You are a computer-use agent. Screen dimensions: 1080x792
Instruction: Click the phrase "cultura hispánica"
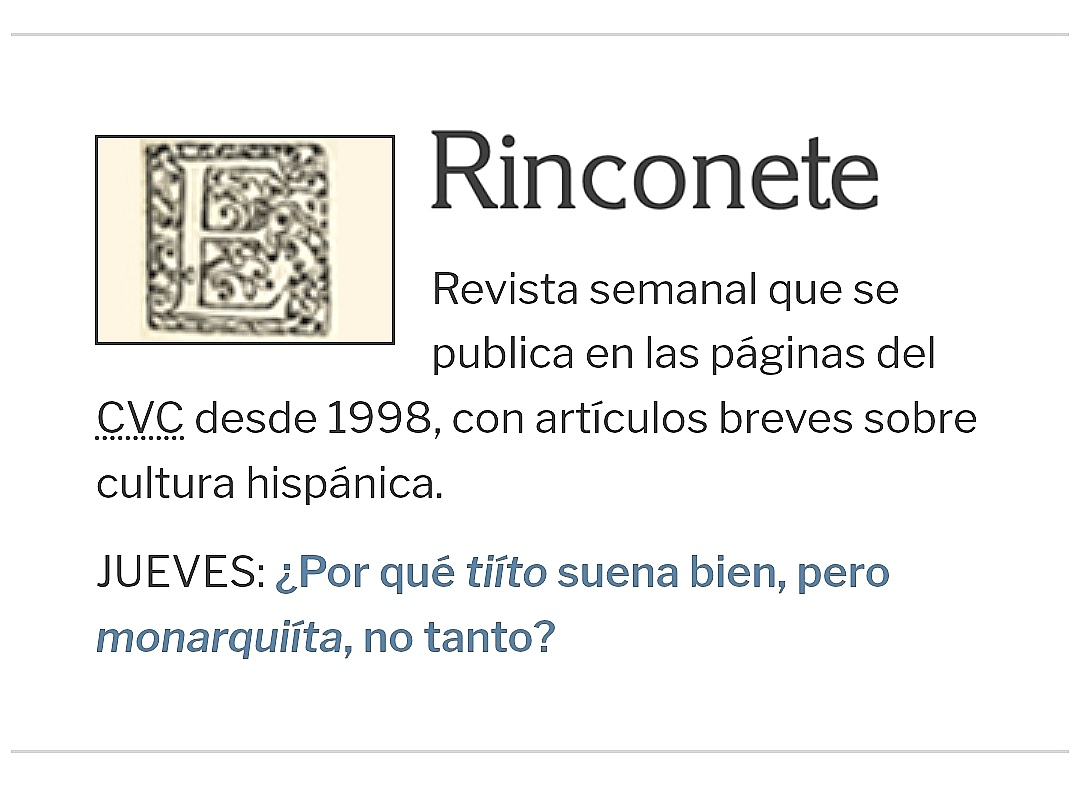[268, 484]
